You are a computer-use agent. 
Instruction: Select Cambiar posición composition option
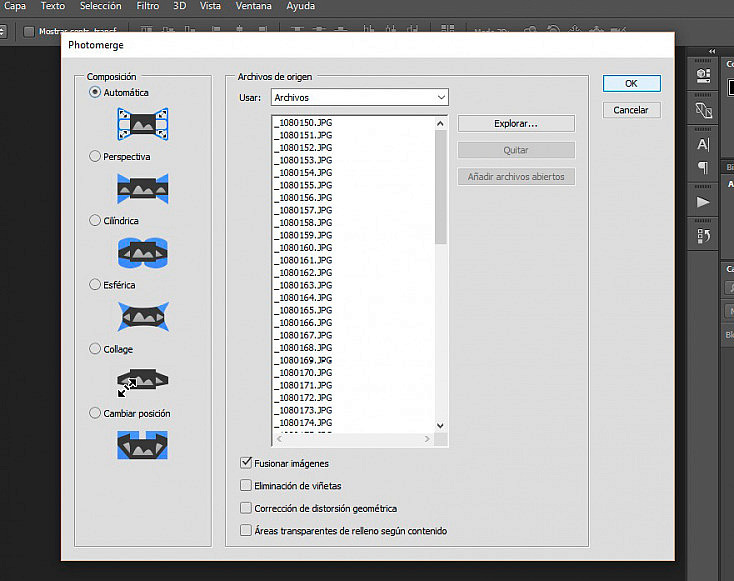coord(95,413)
